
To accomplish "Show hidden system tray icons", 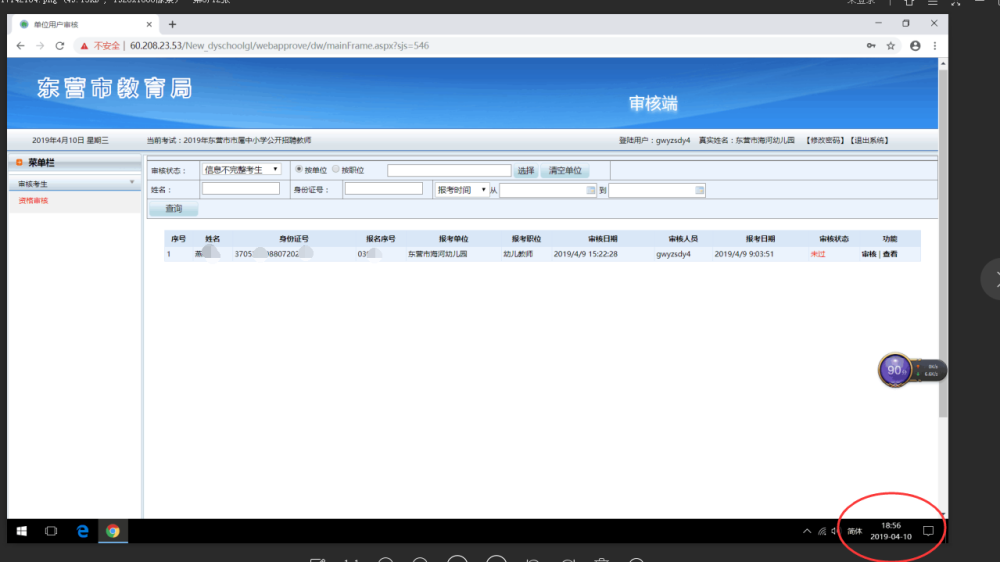I will 807,531.
